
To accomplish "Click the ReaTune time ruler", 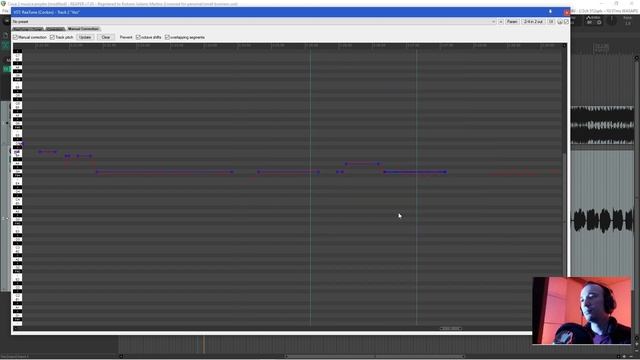I will point(292,46).
